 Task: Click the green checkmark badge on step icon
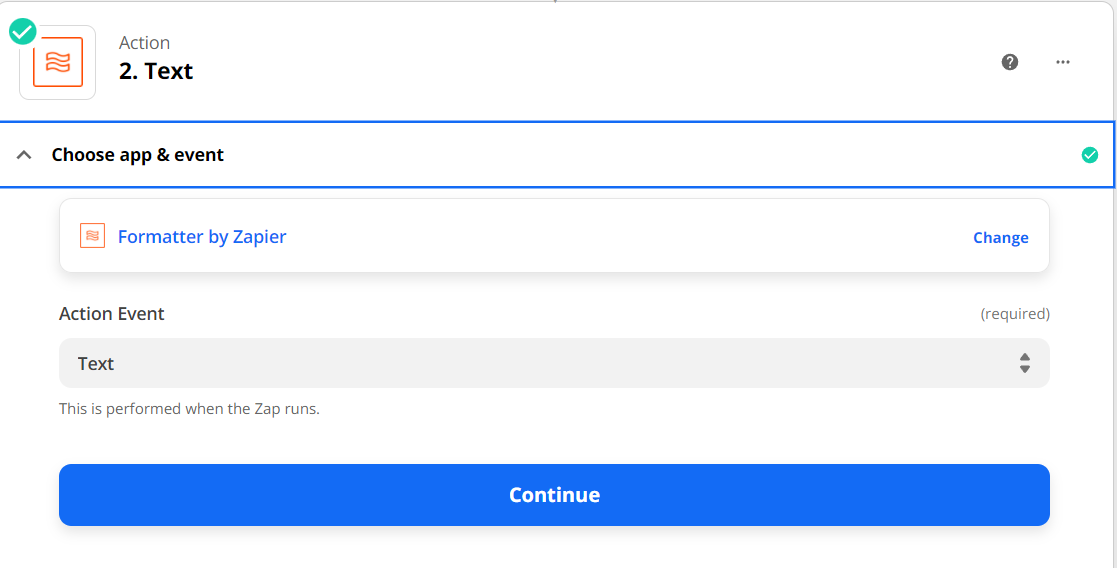point(22,32)
